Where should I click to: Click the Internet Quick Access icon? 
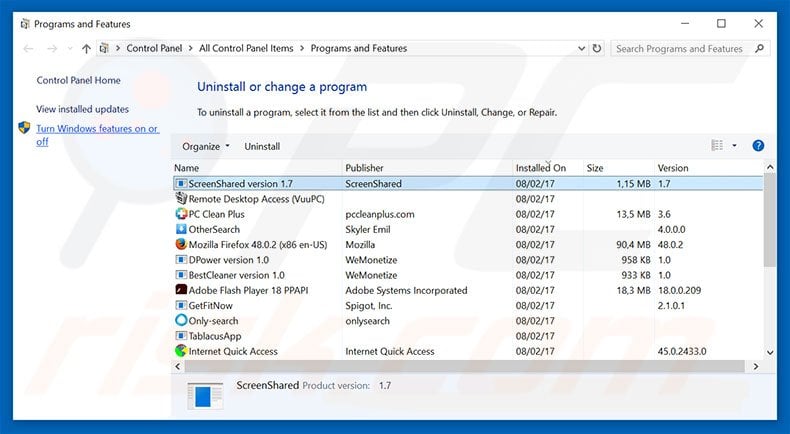point(181,351)
